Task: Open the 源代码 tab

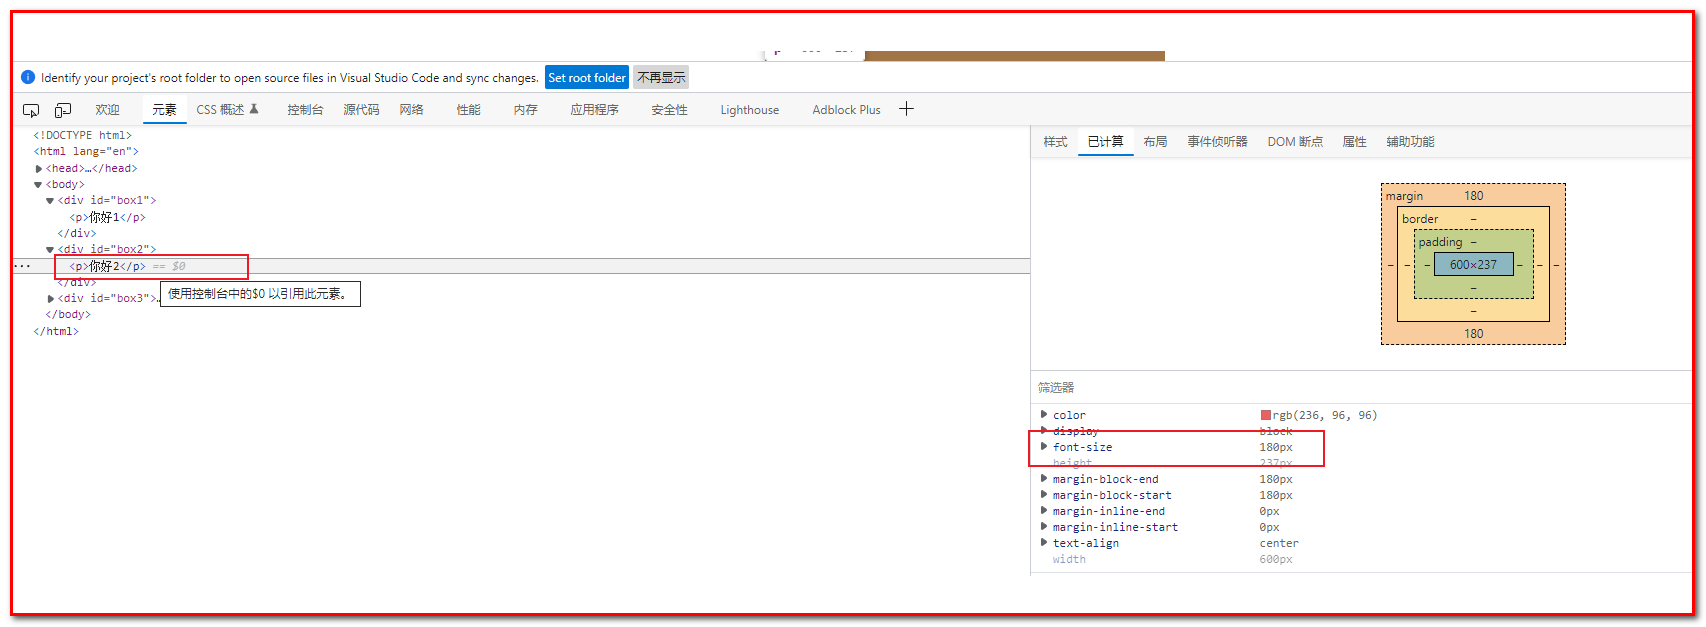Action: [361, 110]
